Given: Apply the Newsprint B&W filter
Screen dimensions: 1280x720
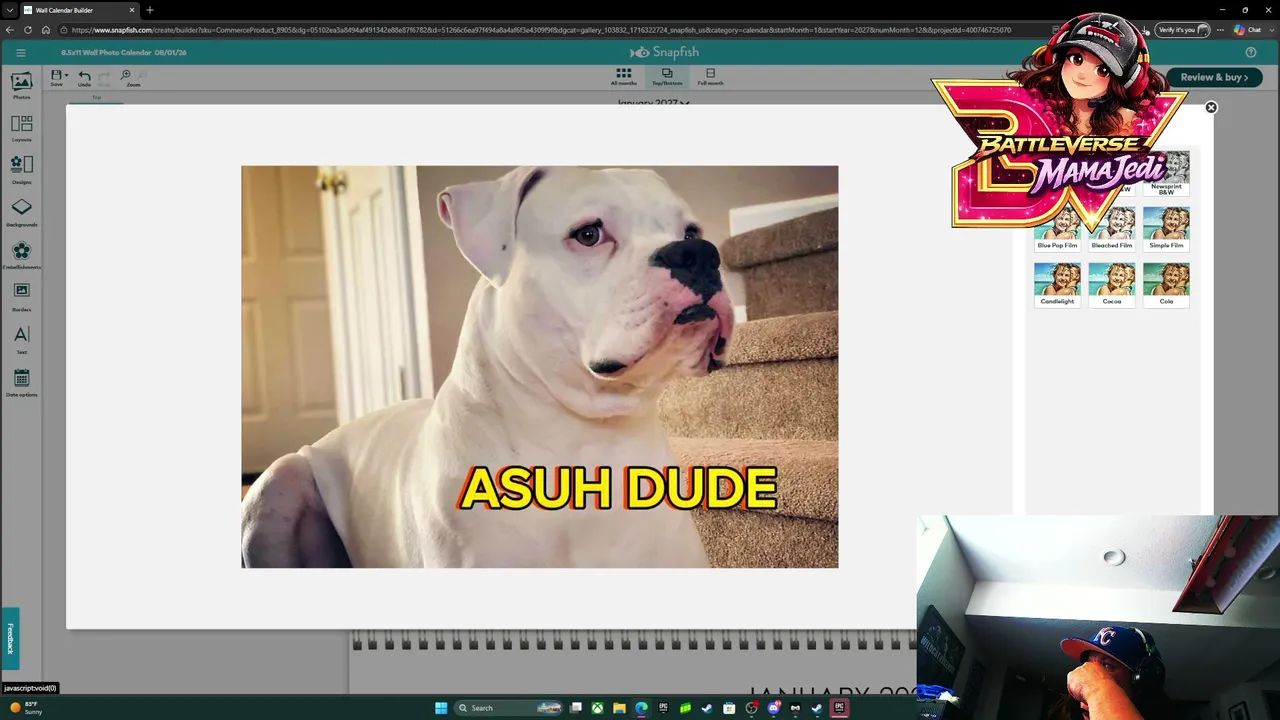Looking at the screenshot, I should 1166,174.
